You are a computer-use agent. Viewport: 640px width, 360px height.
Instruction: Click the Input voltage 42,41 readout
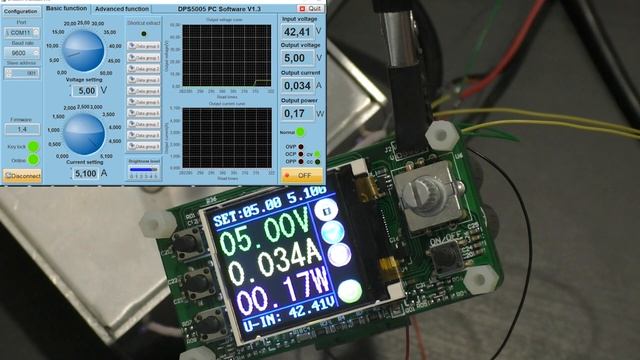[x=298, y=32]
